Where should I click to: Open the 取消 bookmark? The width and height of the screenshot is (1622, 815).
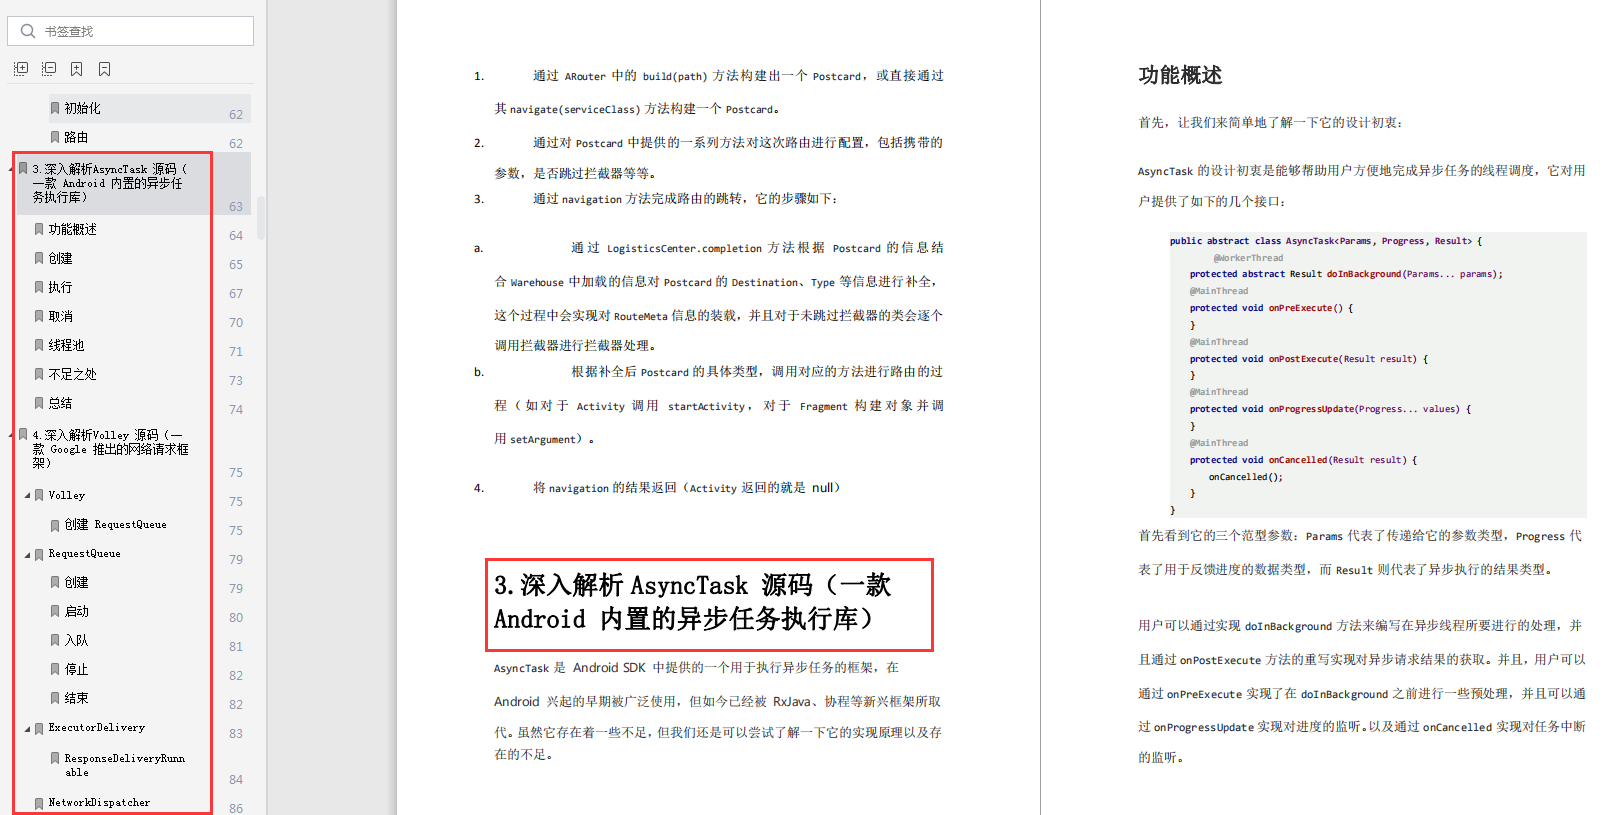coord(60,316)
